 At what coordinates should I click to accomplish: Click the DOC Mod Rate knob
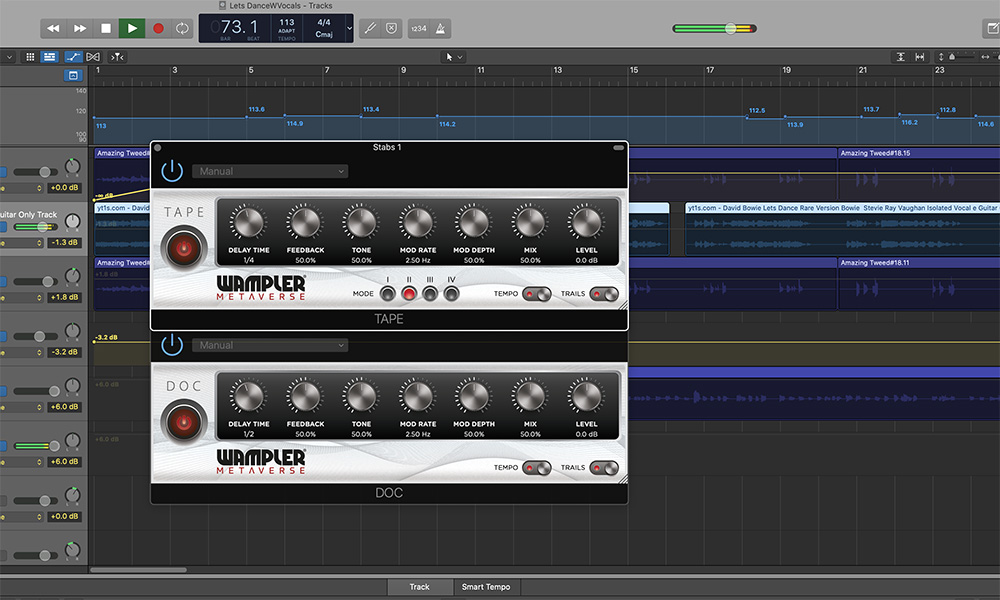click(418, 397)
